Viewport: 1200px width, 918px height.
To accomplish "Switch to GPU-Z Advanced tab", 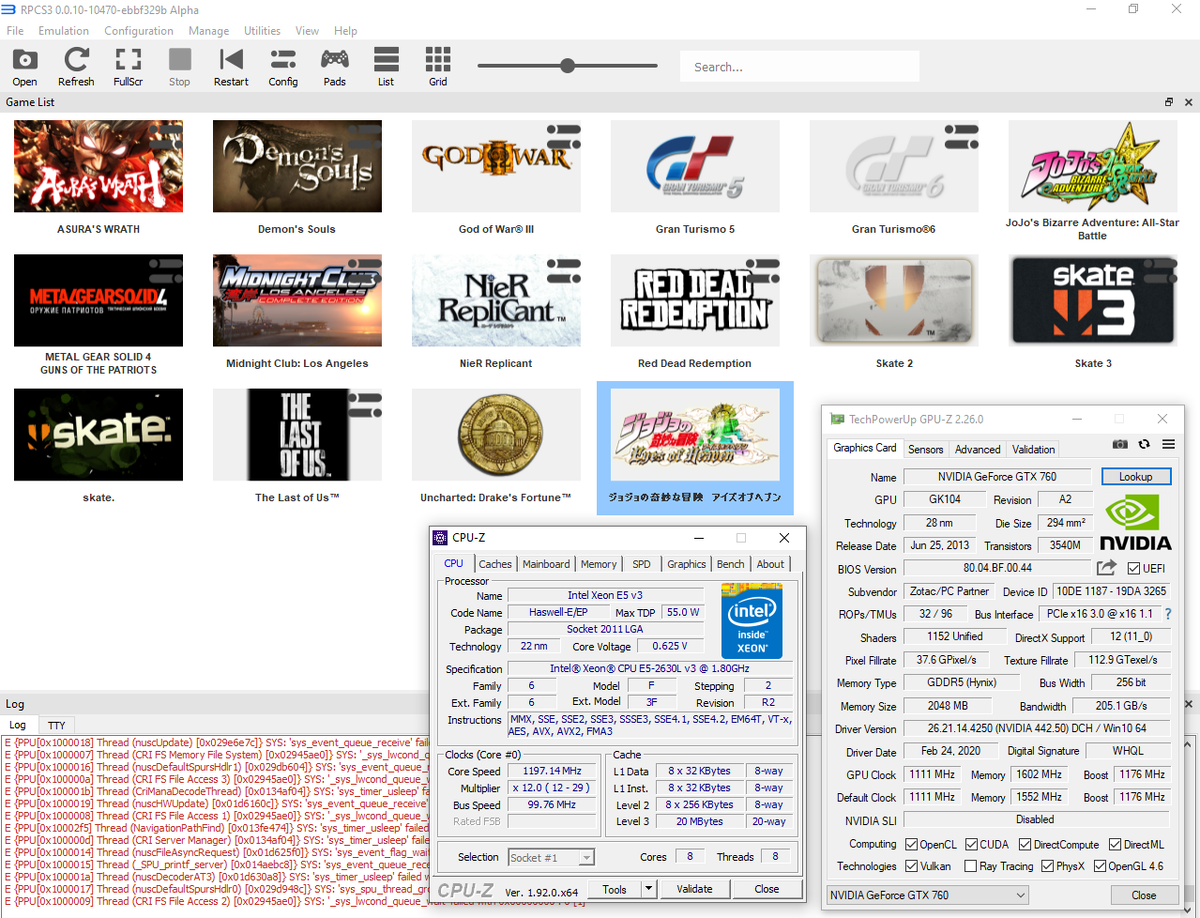I will pos(977,449).
